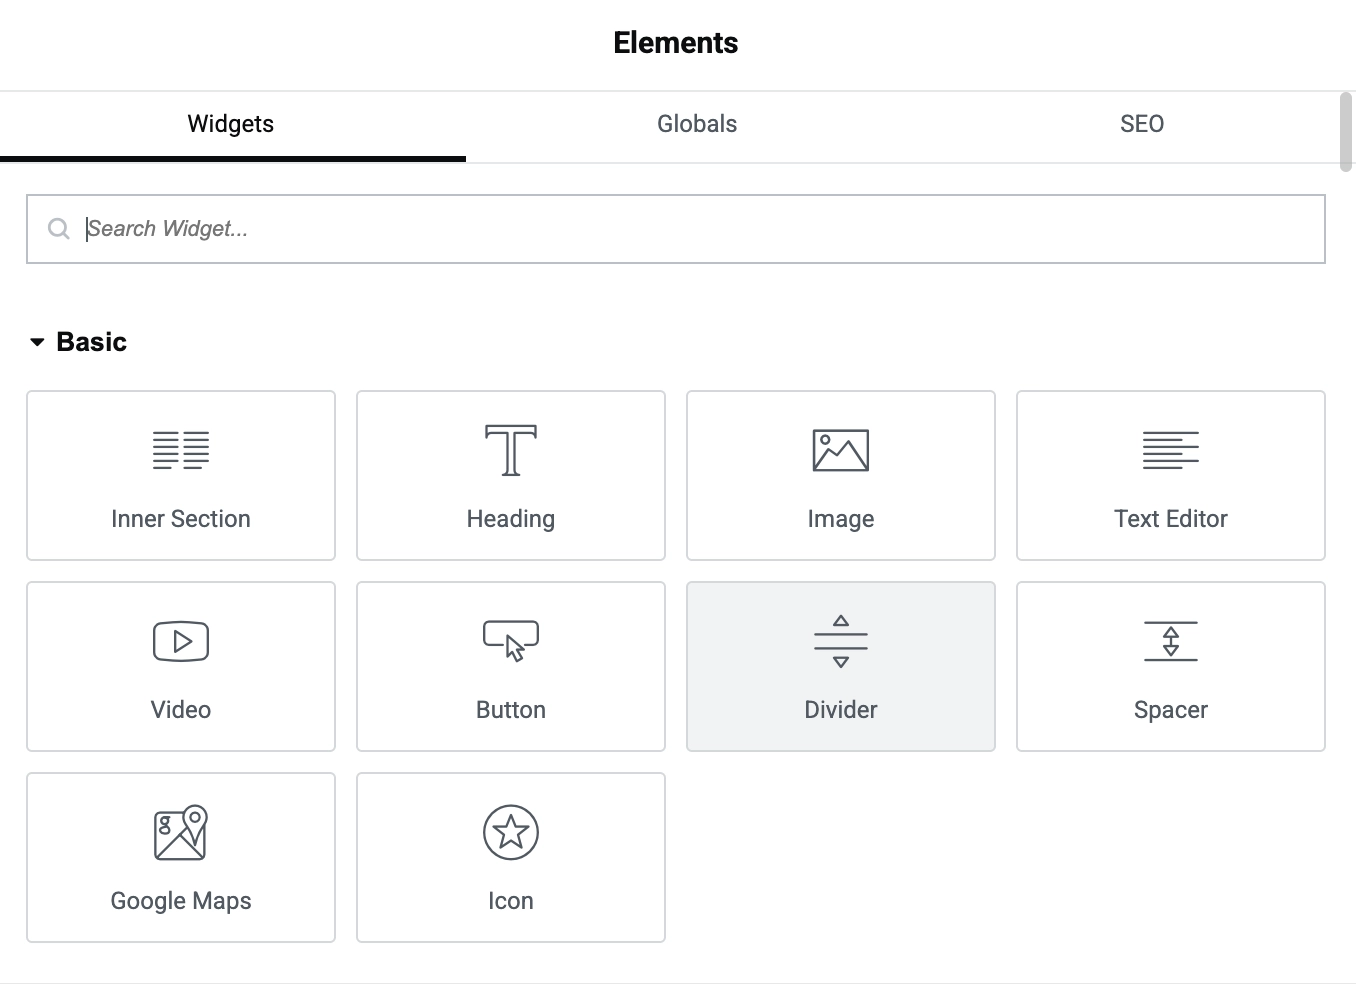Pick the Button widget
Image resolution: width=1356 pixels, height=984 pixels.
[x=510, y=666]
